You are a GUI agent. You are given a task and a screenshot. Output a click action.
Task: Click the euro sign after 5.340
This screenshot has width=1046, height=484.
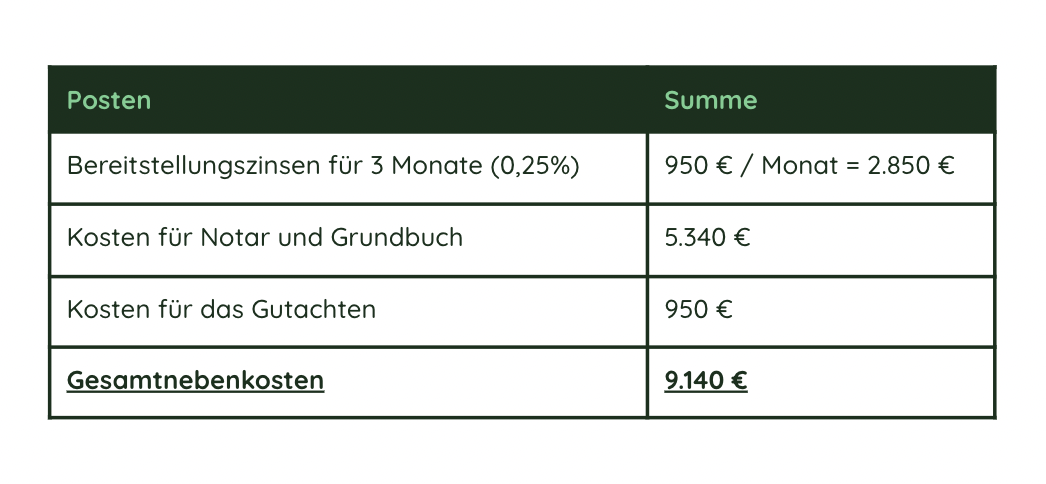(742, 238)
